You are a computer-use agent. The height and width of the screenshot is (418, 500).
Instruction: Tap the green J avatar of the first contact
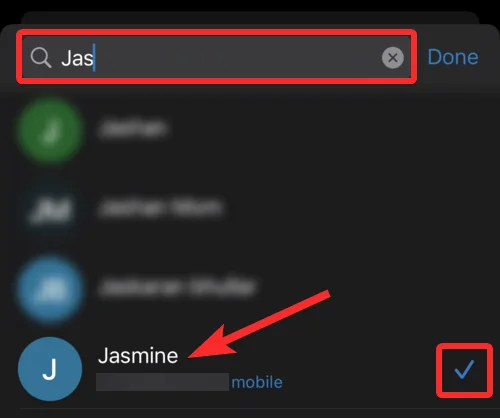coord(50,130)
